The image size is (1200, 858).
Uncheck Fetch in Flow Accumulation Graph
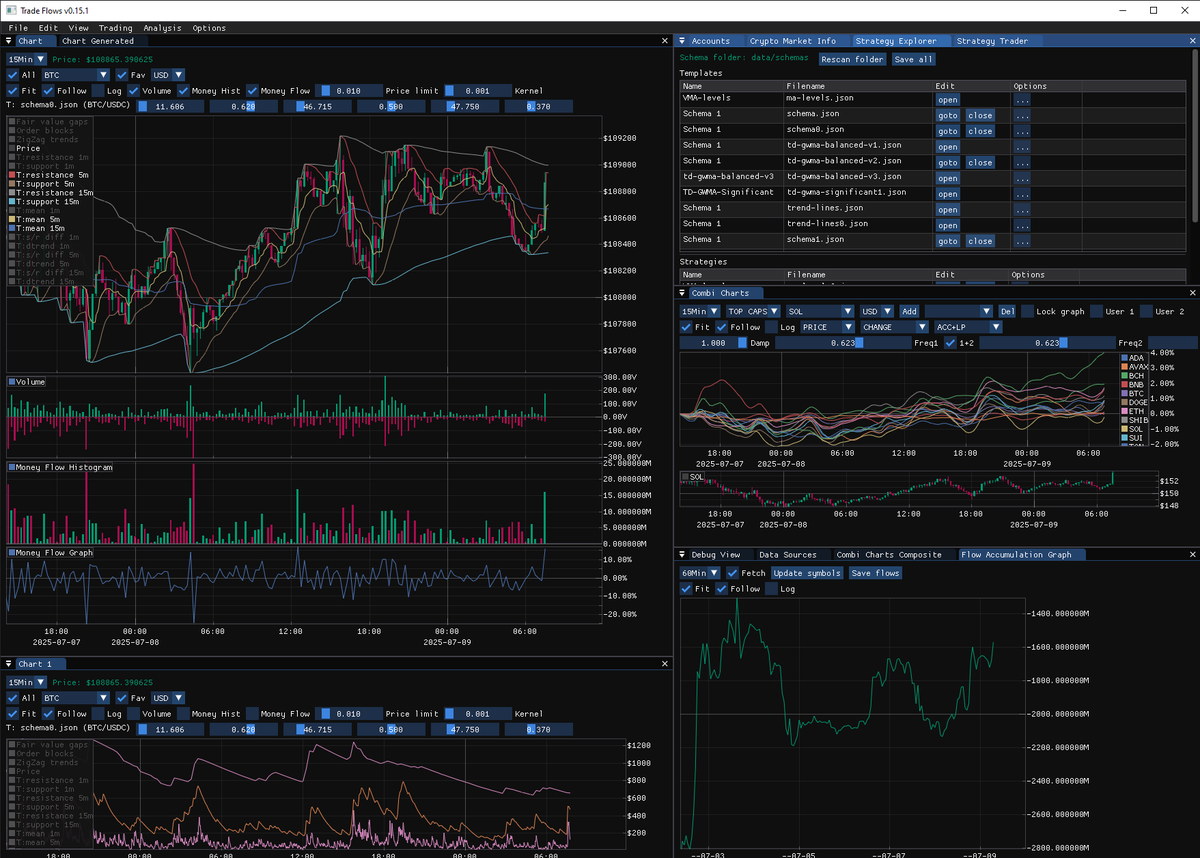(733, 573)
